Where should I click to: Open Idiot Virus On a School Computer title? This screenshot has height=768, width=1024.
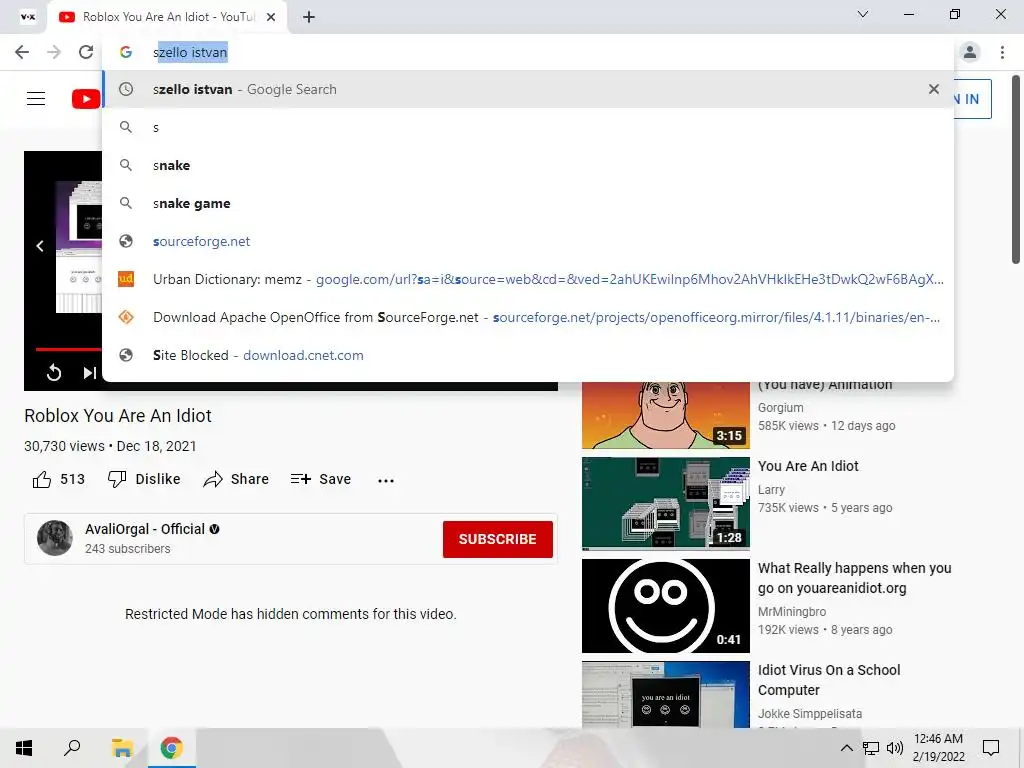pos(829,680)
